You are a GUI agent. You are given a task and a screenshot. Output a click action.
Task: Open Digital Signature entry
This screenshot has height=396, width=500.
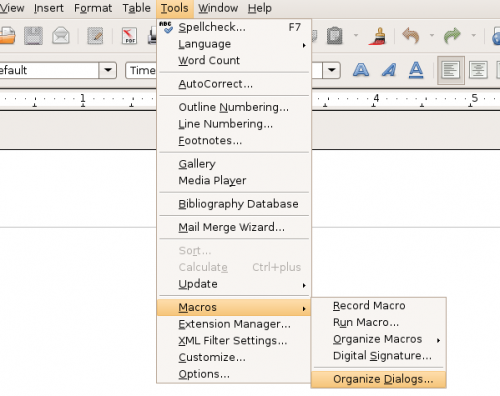click(379, 356)
